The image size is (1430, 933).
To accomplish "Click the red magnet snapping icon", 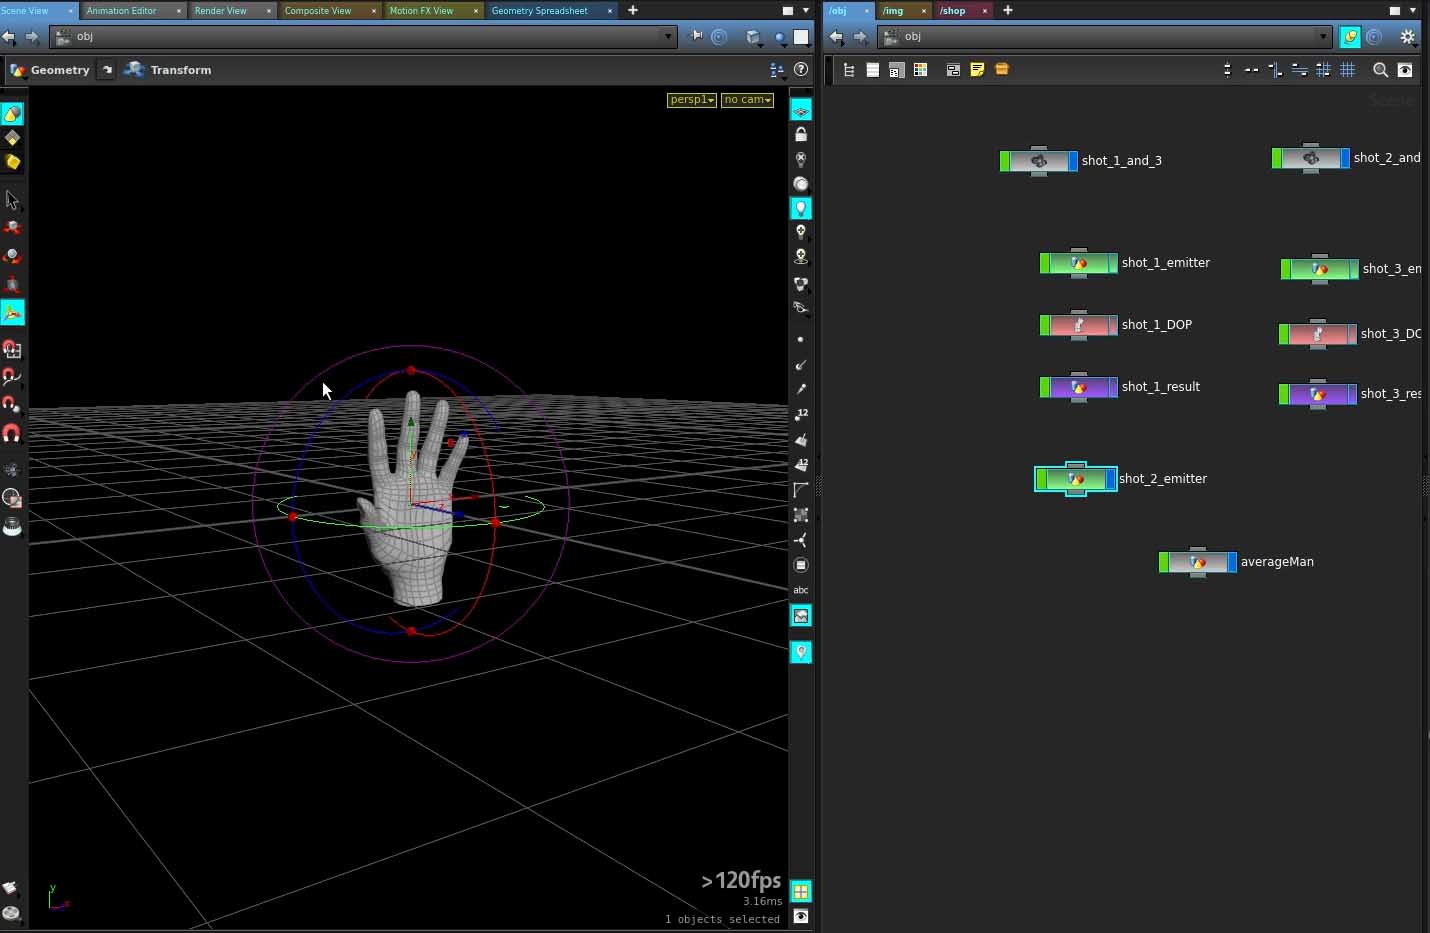I will (x=12, y=433).
